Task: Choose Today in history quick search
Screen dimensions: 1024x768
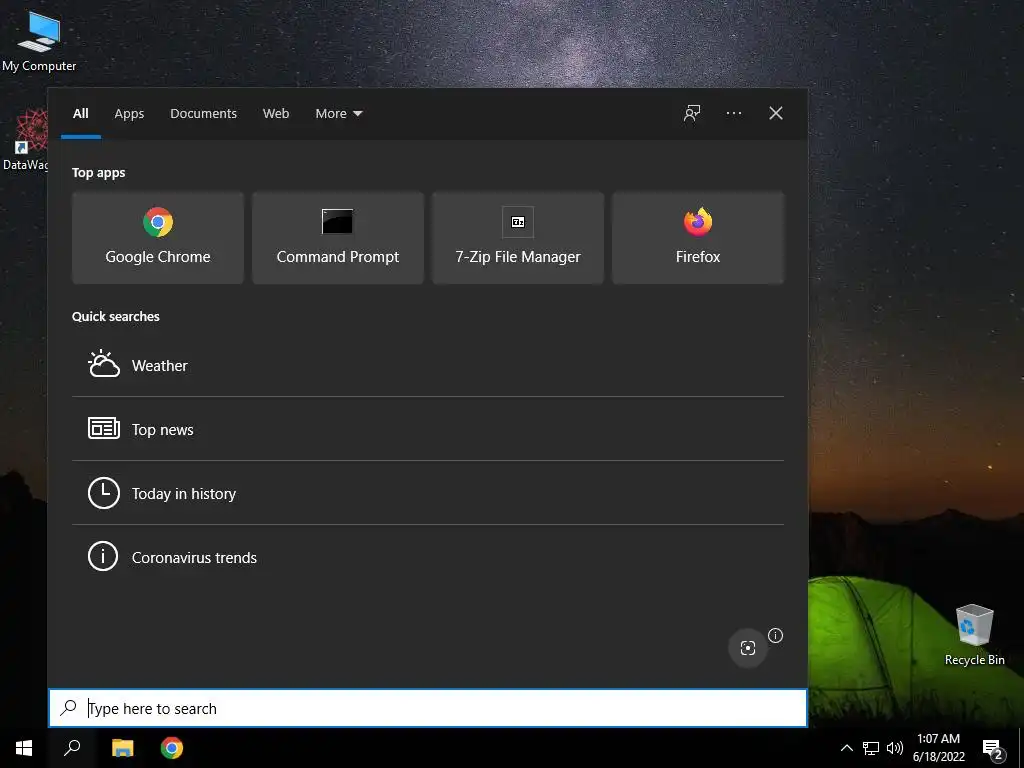Action: coord(428,493)
